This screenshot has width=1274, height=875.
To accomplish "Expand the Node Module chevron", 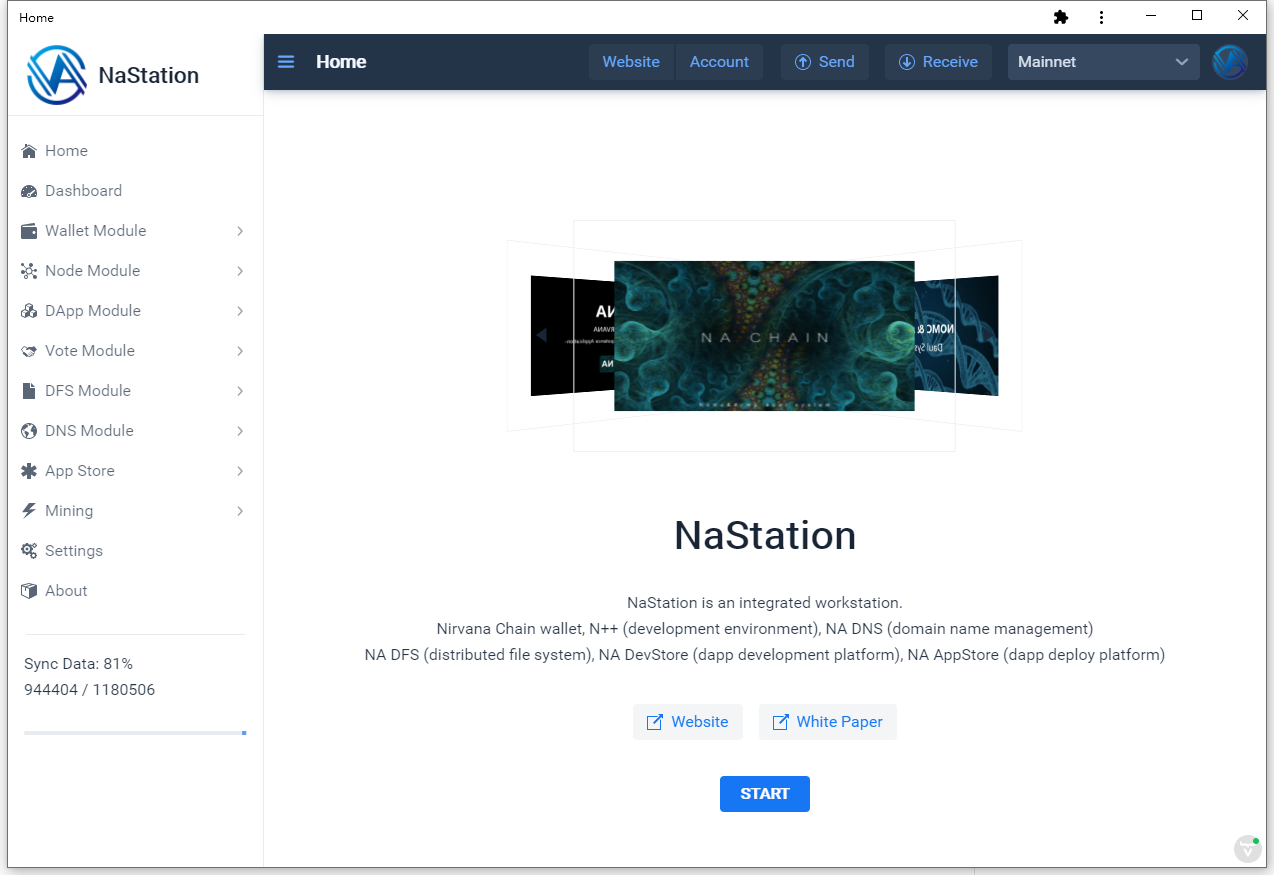I will 240,271.
